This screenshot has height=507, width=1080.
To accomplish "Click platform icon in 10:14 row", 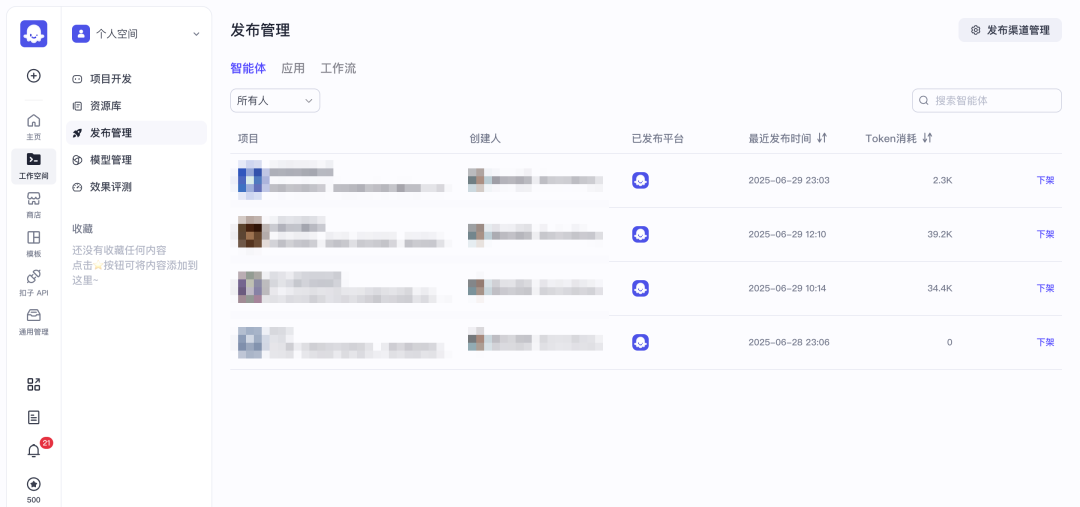I will click(x=641, y=288).
